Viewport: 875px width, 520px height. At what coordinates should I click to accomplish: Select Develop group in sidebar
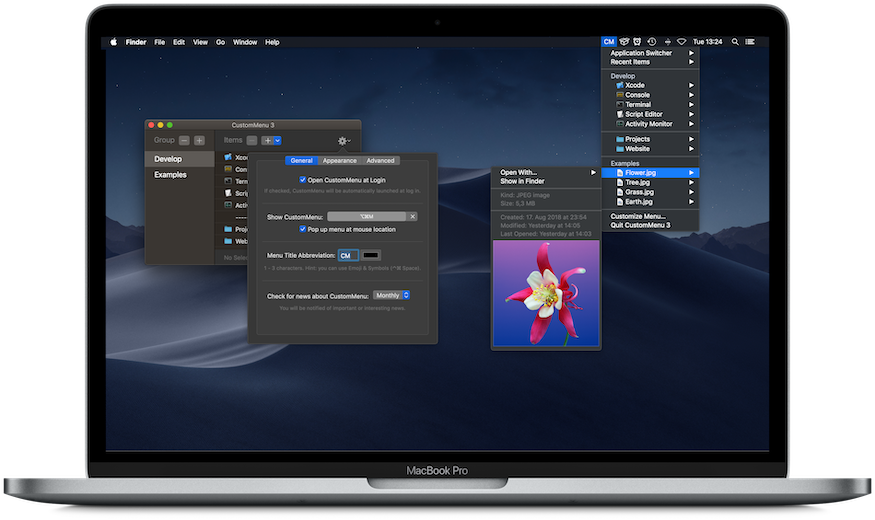click(180, 159)
